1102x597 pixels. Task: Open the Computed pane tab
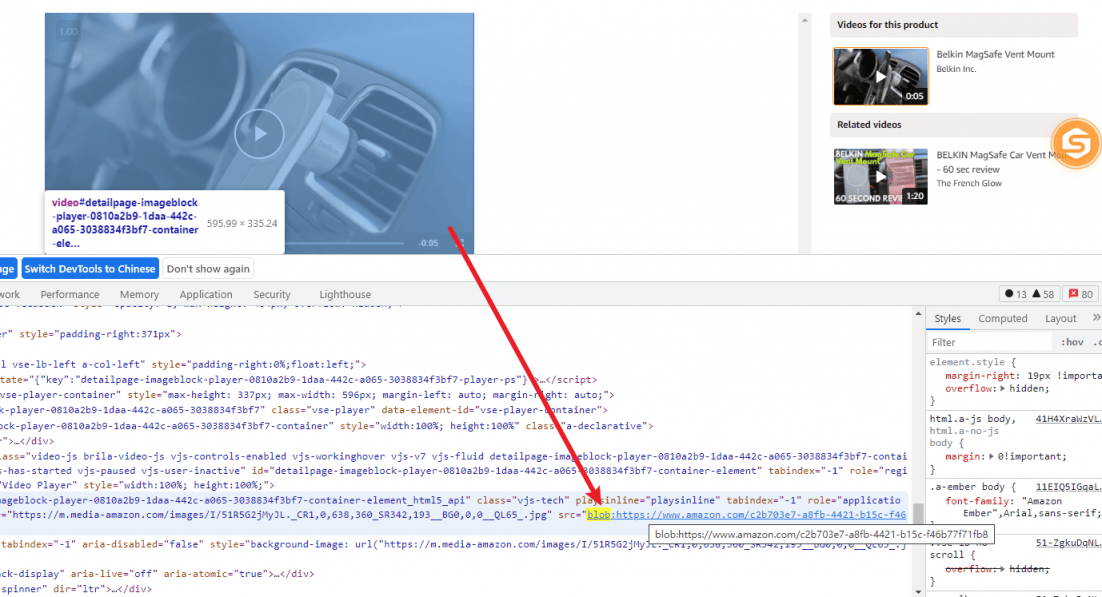click(x=1003, y=319)
